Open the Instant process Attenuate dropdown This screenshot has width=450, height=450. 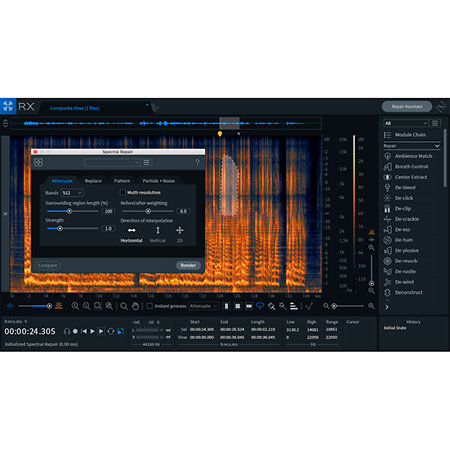[x=204, y=306]
